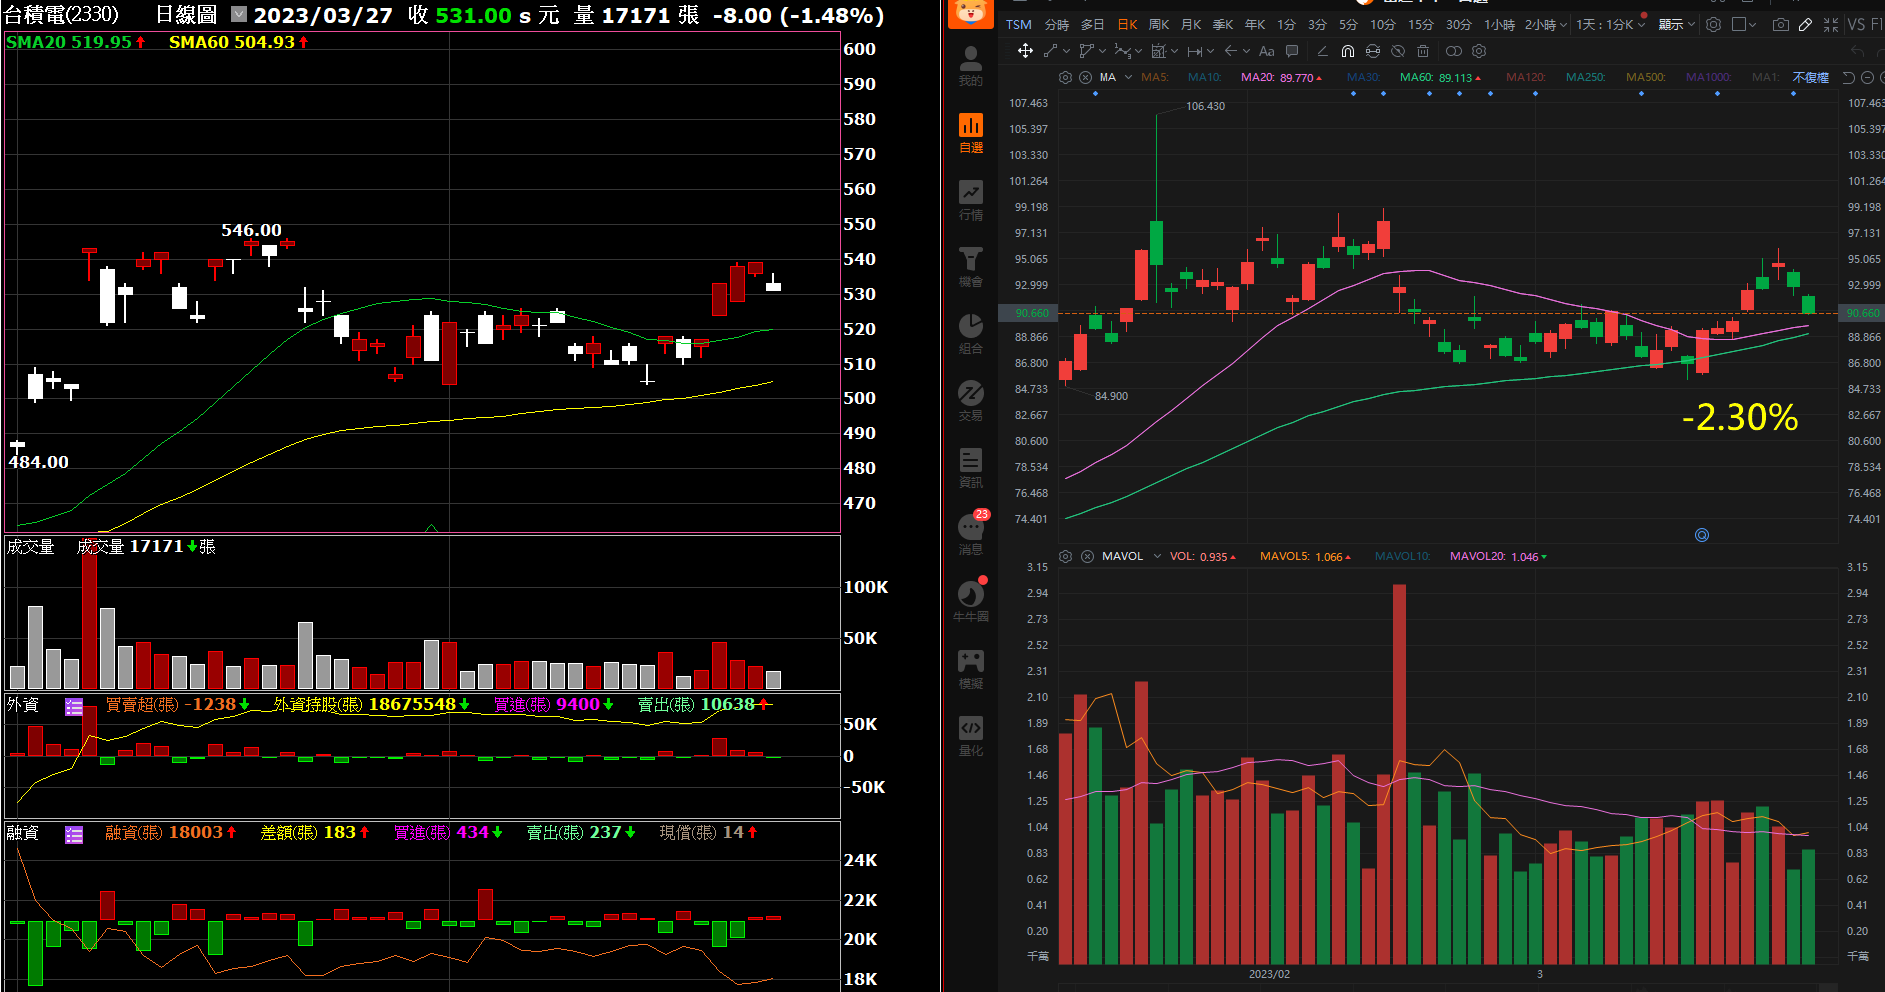Open MA indicator settings gear
Screen dimensions: 1885x992
click(1065, 77)
